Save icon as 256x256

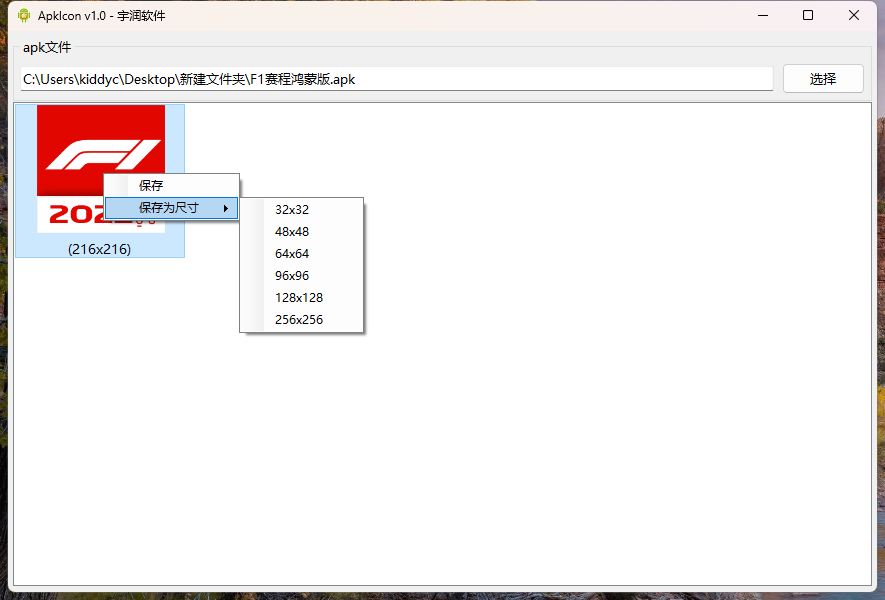(301, 319)
